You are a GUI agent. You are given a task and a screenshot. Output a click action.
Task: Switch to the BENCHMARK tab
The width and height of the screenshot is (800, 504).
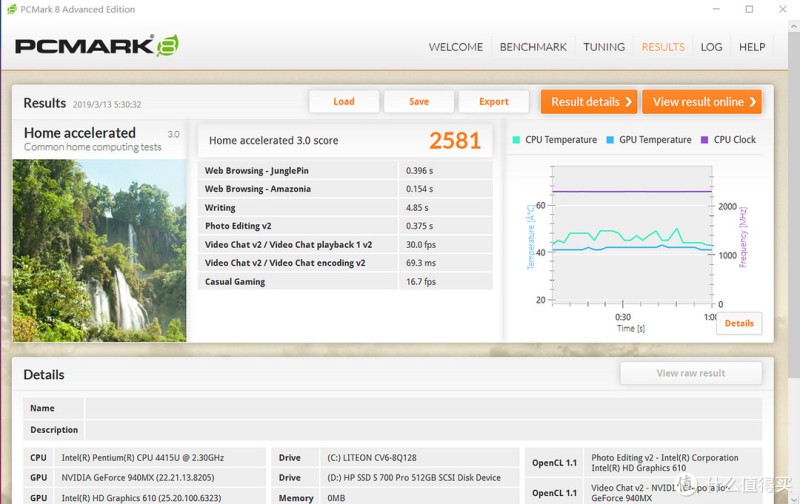point(533,47)
